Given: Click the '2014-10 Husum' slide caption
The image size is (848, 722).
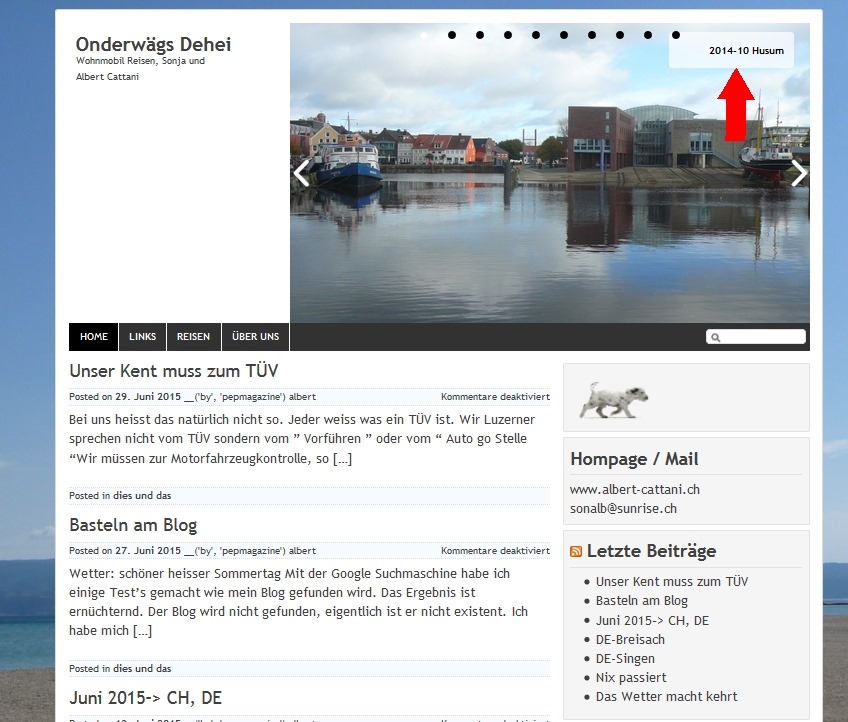Looking at the screenshot, I should coord(746,51).
